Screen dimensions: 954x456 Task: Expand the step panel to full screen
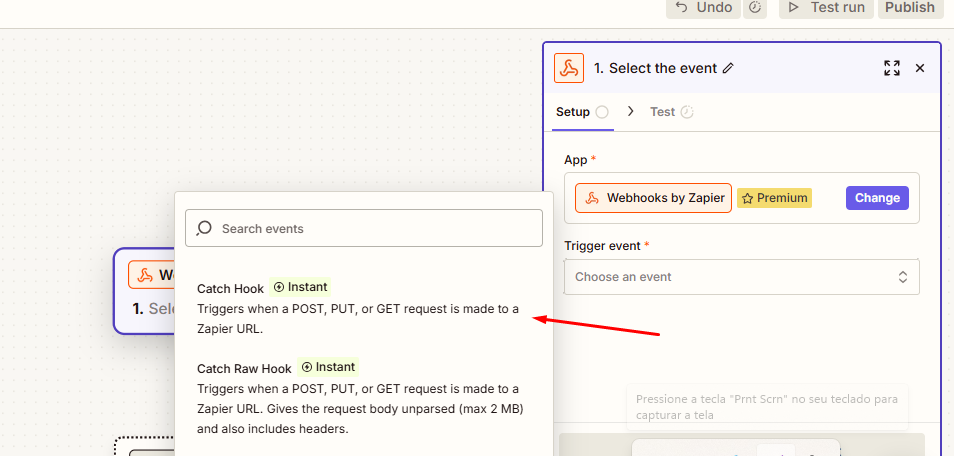pos(892,68)
